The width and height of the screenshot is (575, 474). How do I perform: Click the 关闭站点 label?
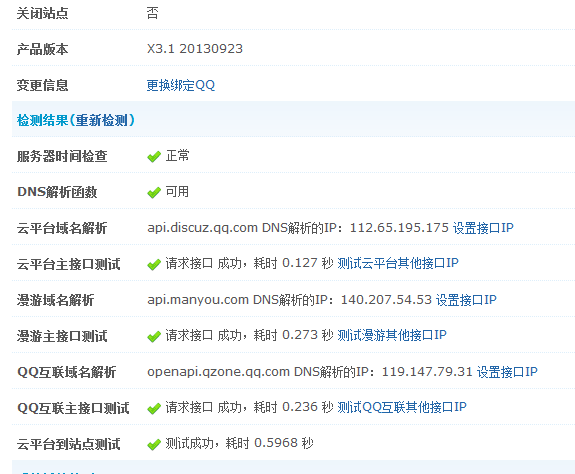[43, 13]
